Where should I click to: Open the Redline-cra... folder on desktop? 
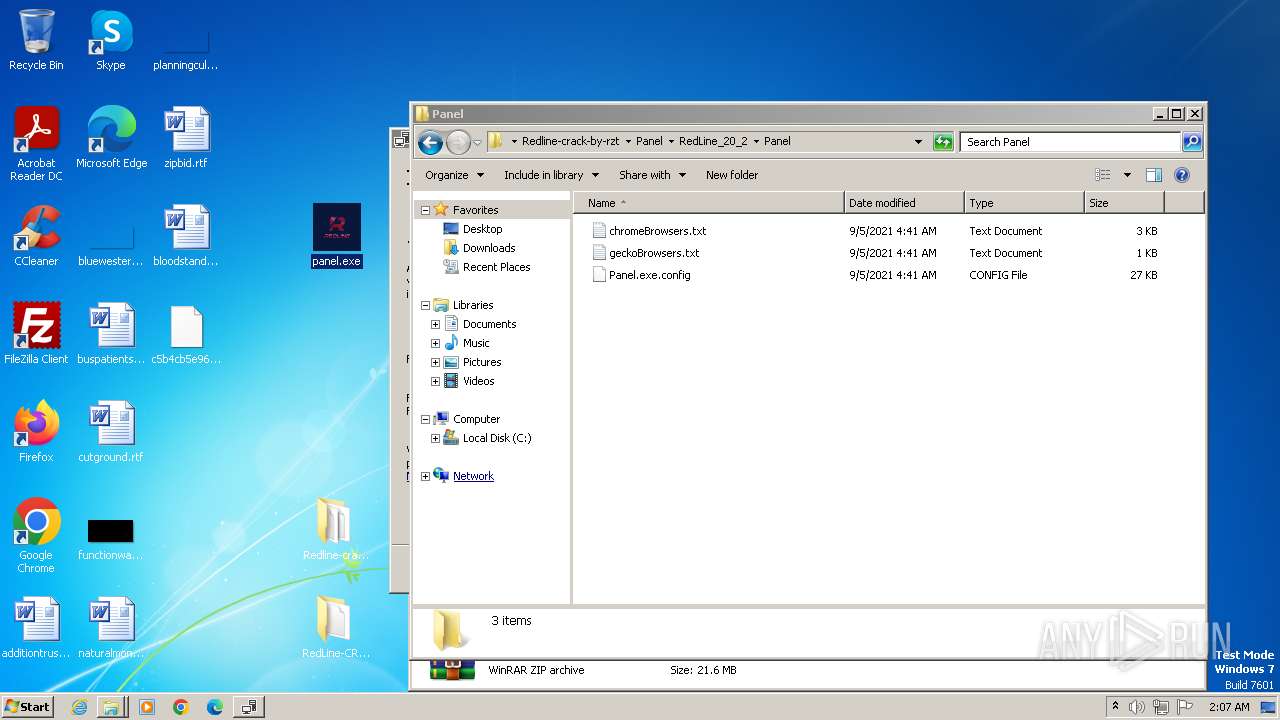click(335, 529)
